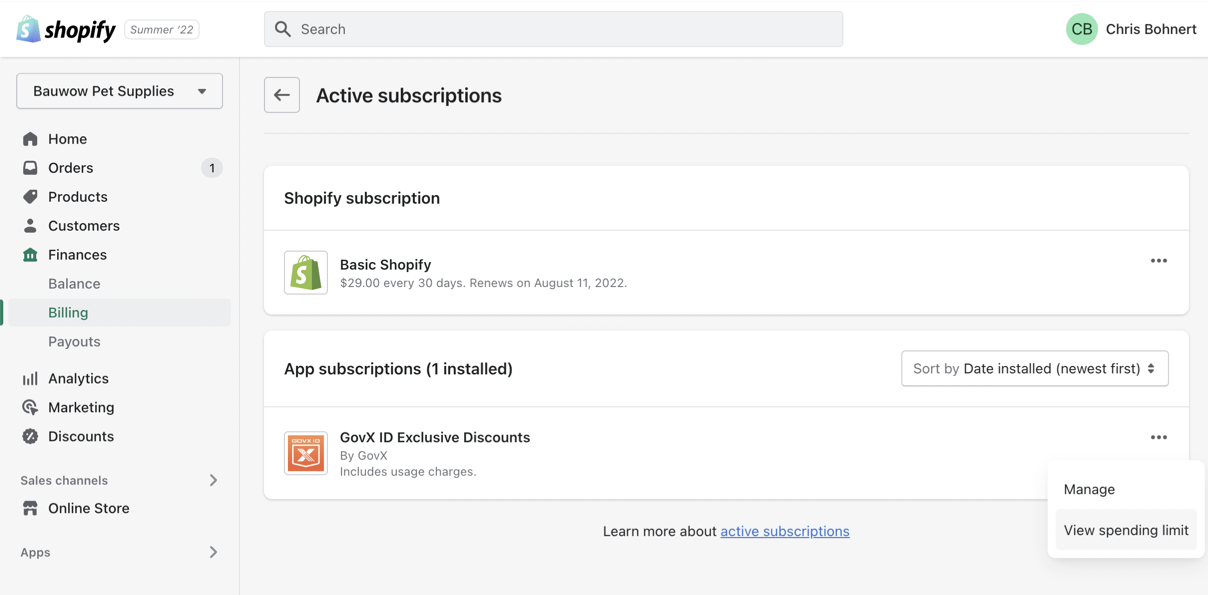Expand the Apps section chevron
The image size is (1209, 595).
click(213, 553)
